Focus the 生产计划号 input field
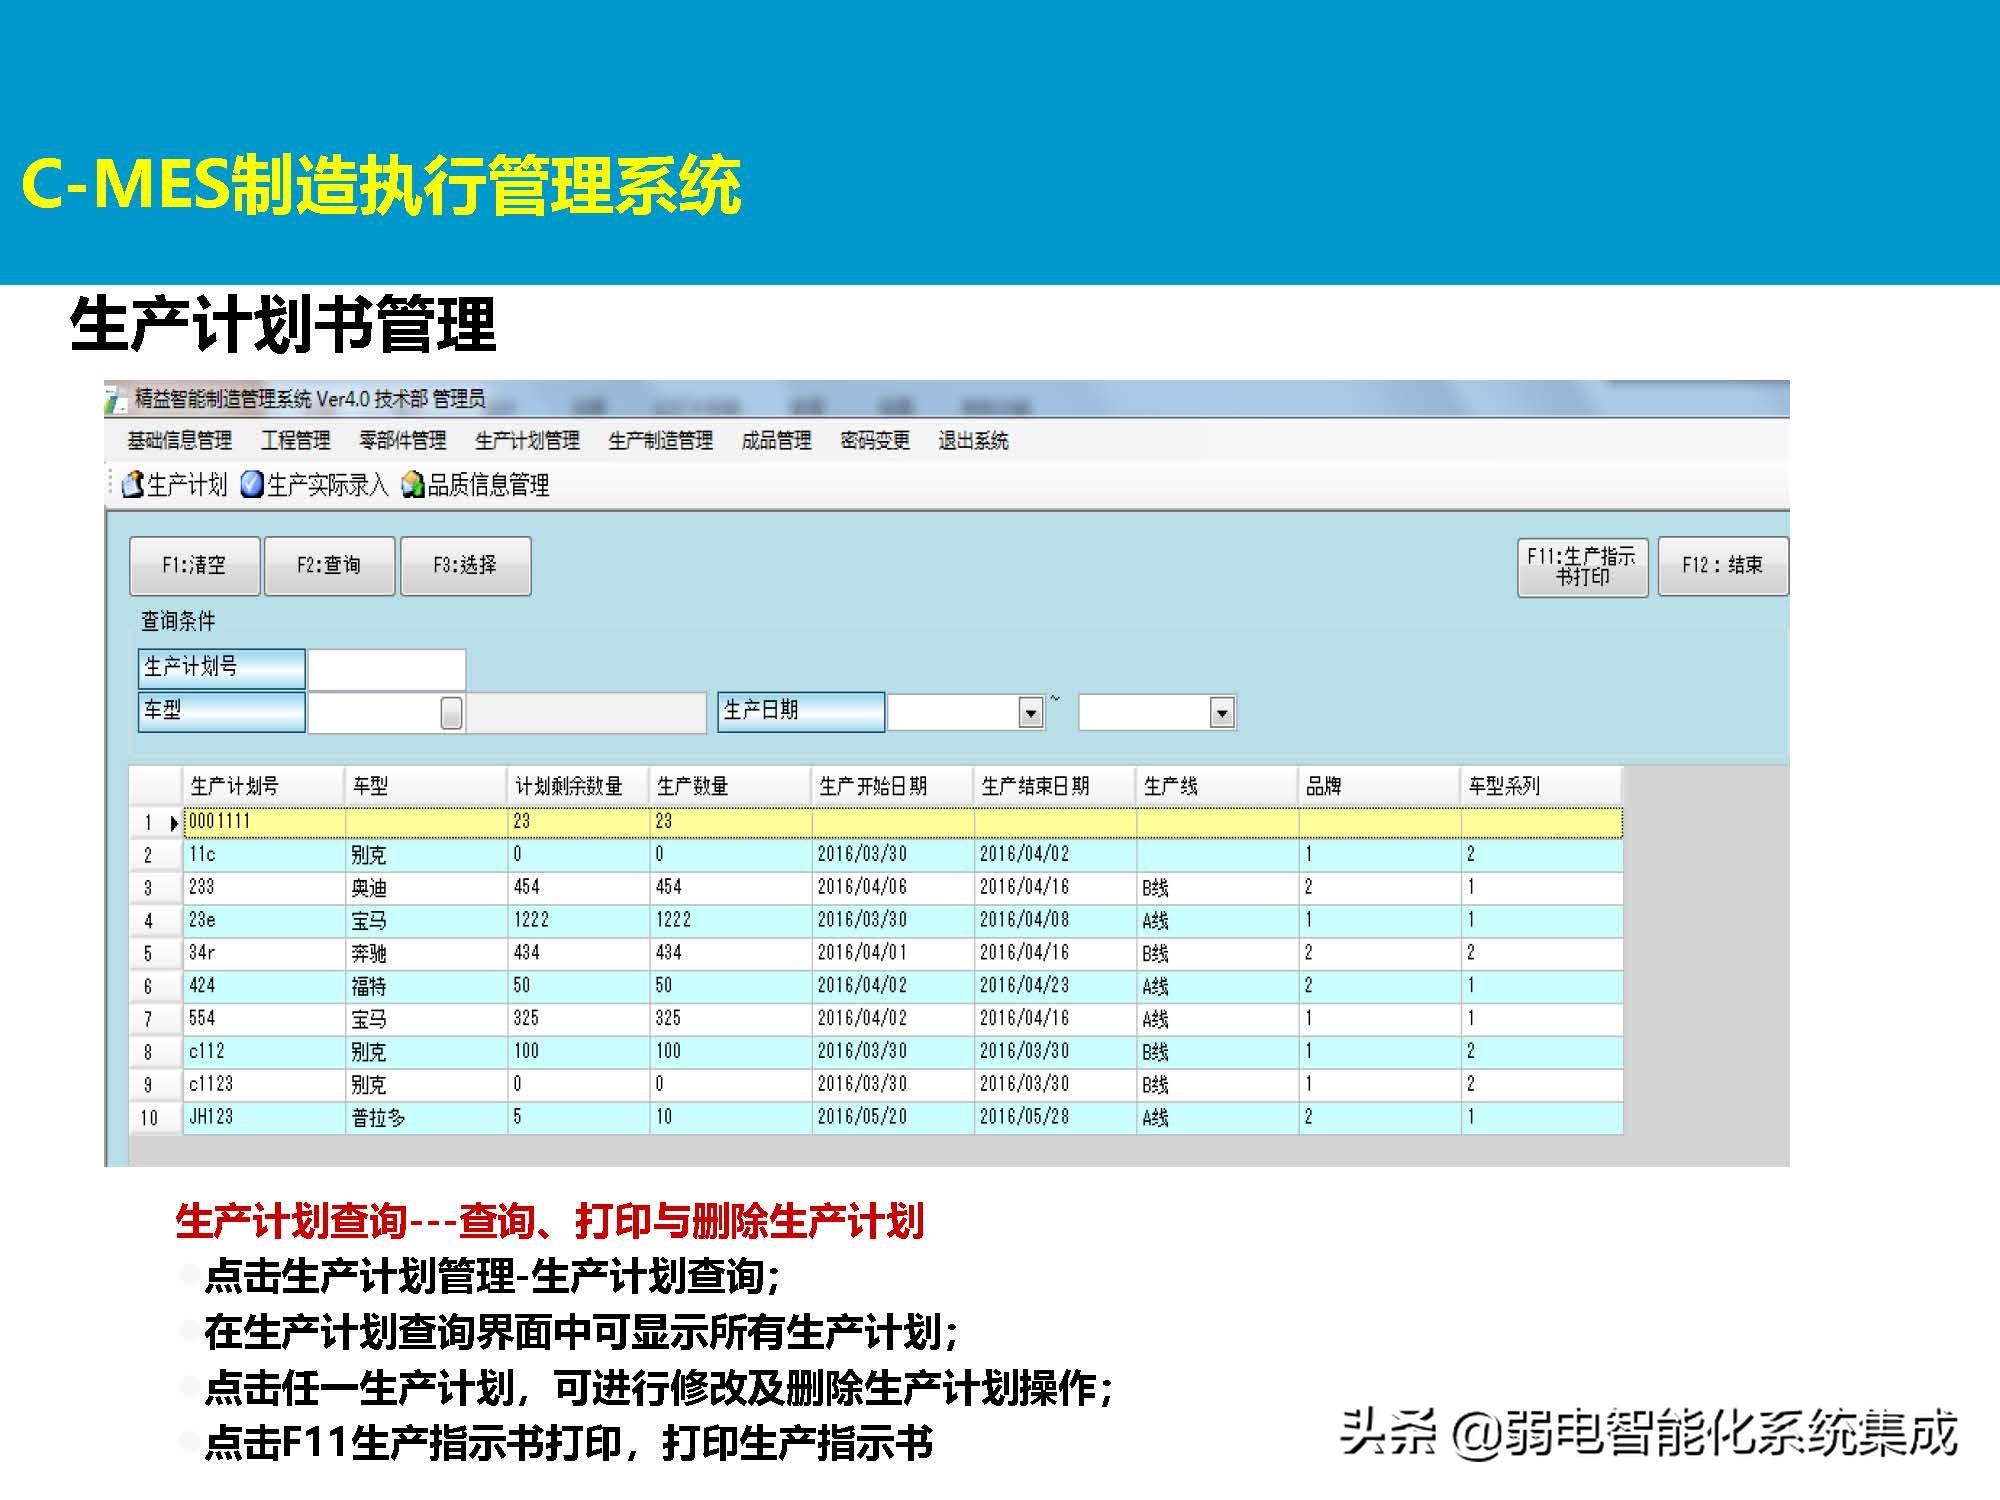Image resolution: width=2000 pixels, height=1500 pixels. 387,670
